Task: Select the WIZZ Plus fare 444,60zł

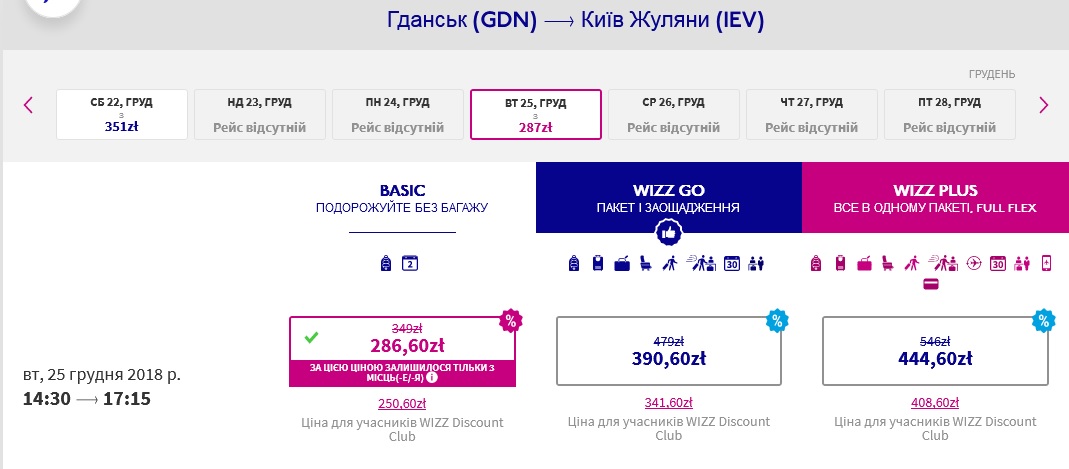Action: (935, 351)
